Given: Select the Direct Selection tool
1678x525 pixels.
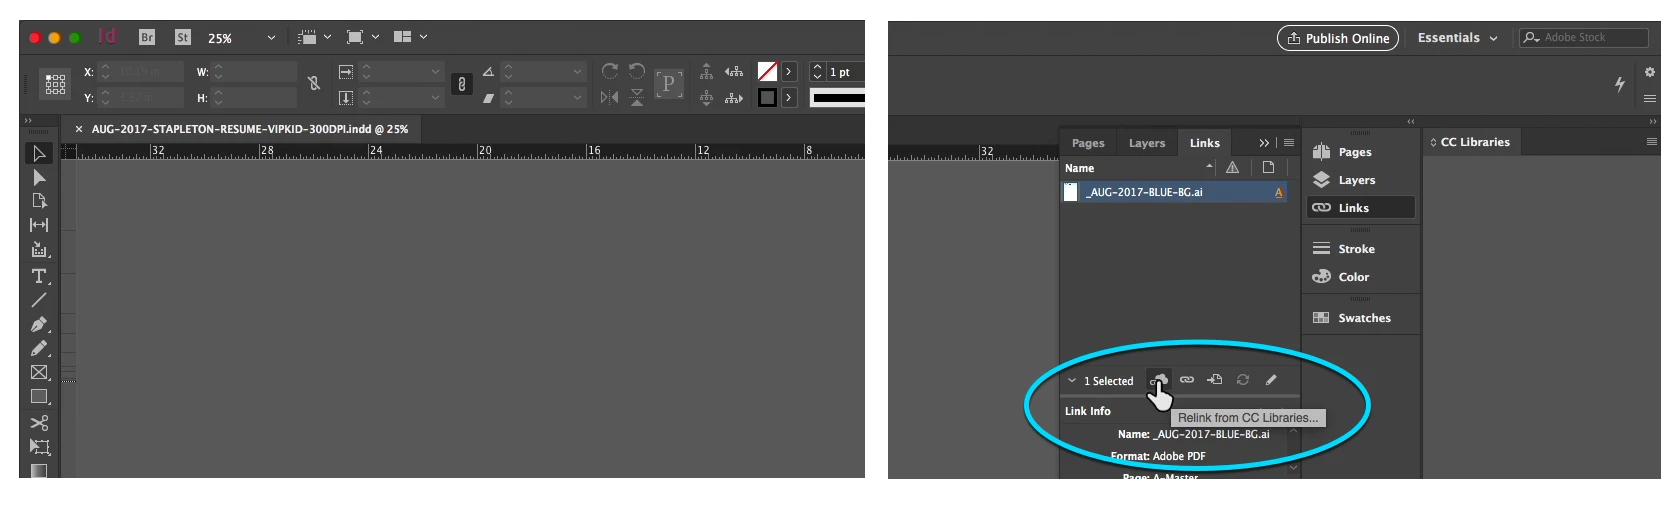Looking at the screenshot, I should (x=39, y=178).
